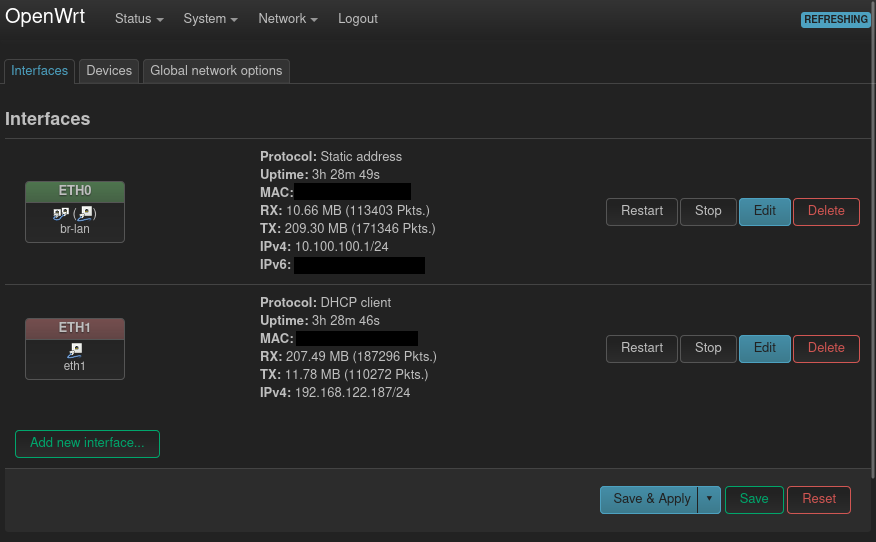Screen dimensions: 876x542
Task: Expand Save & Apply options arrow
Action: [709, 499]
